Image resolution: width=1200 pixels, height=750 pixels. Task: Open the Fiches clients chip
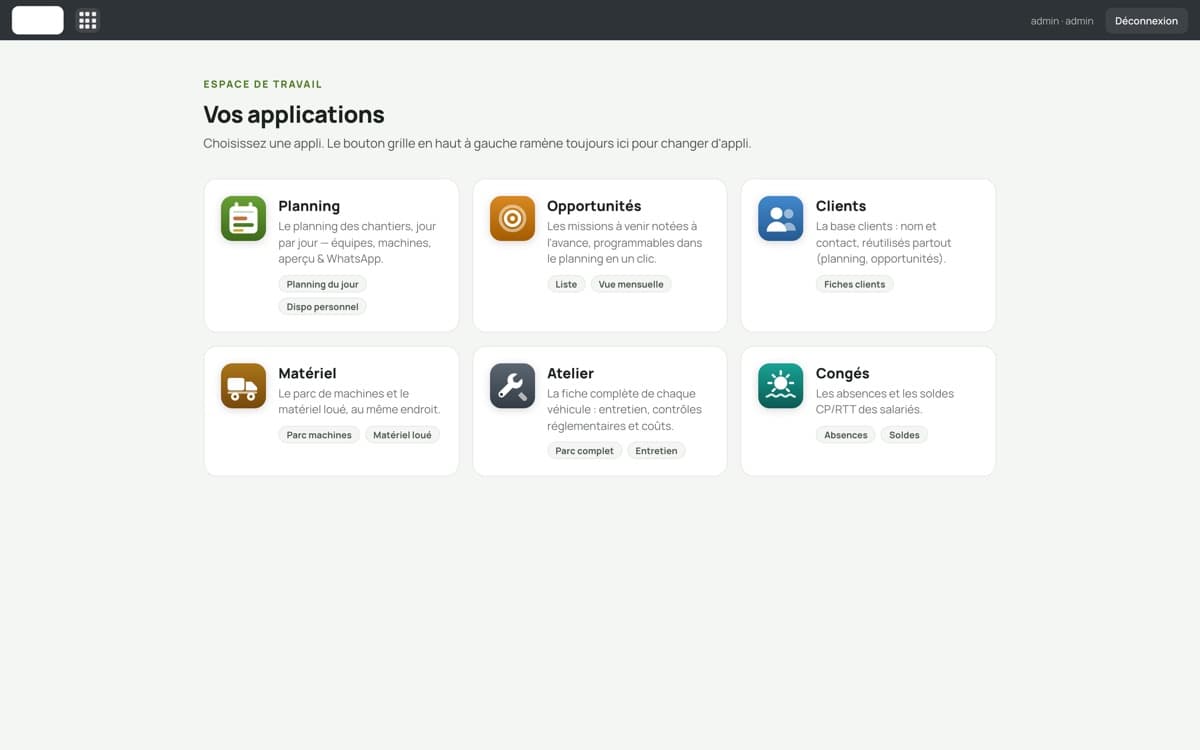click(x=854, y=284)
